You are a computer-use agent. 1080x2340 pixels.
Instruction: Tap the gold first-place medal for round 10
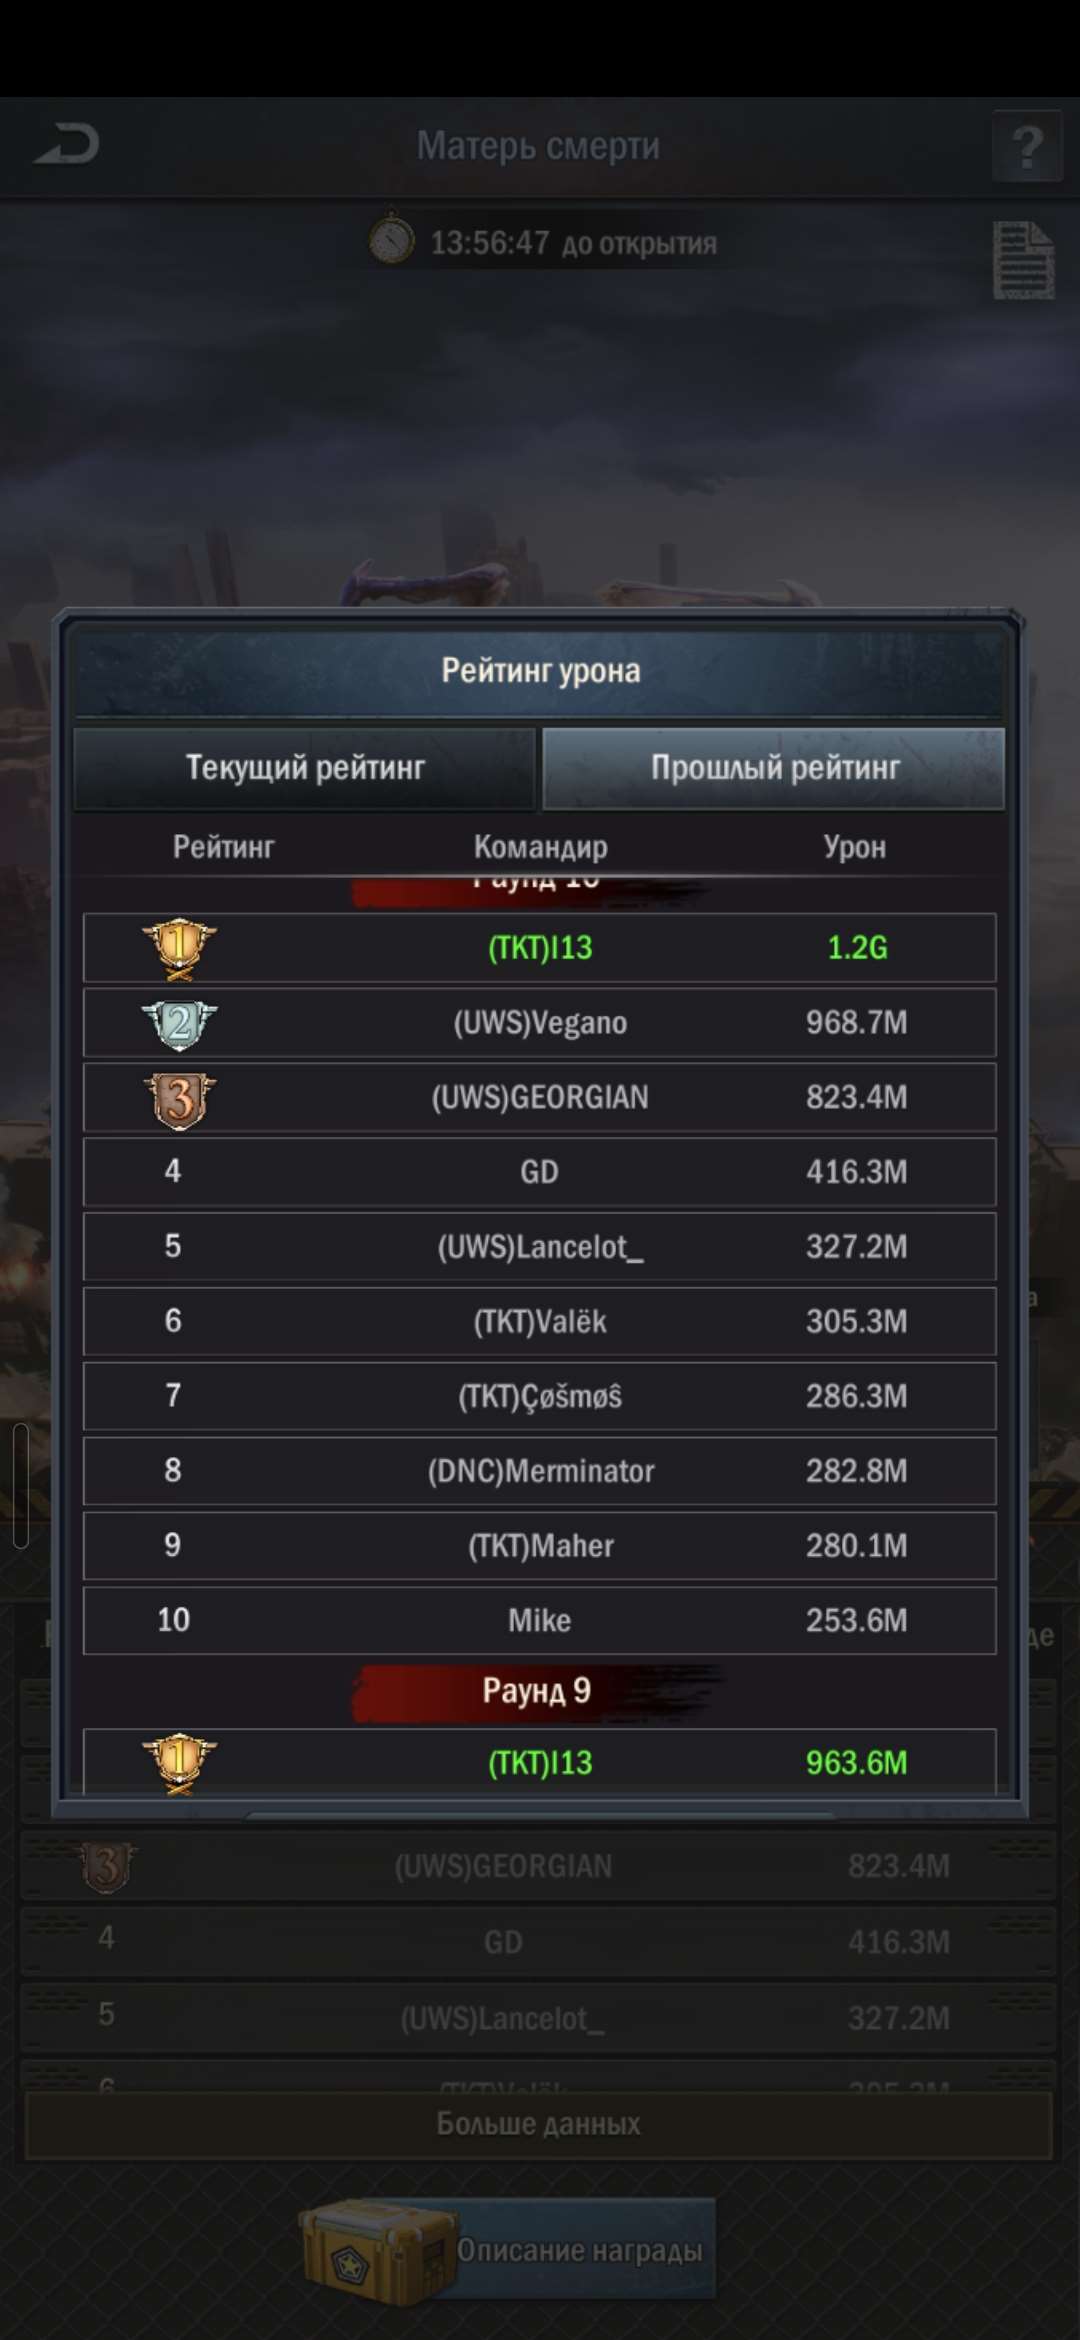click(179, 948)
